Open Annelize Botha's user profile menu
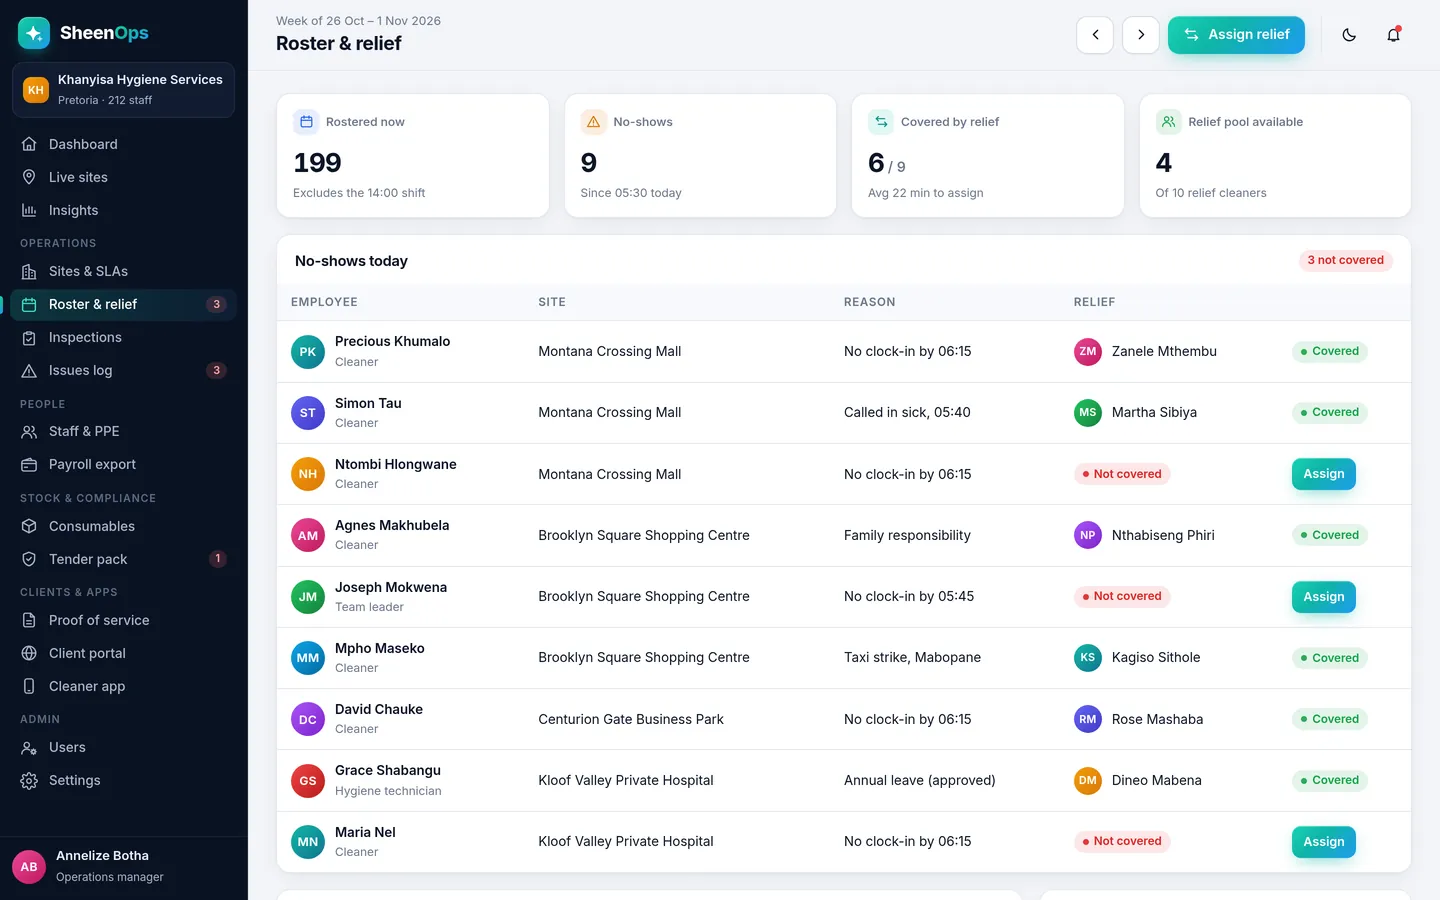The width and height of the screenshot is (1440, 900). (x=124, y=866)
